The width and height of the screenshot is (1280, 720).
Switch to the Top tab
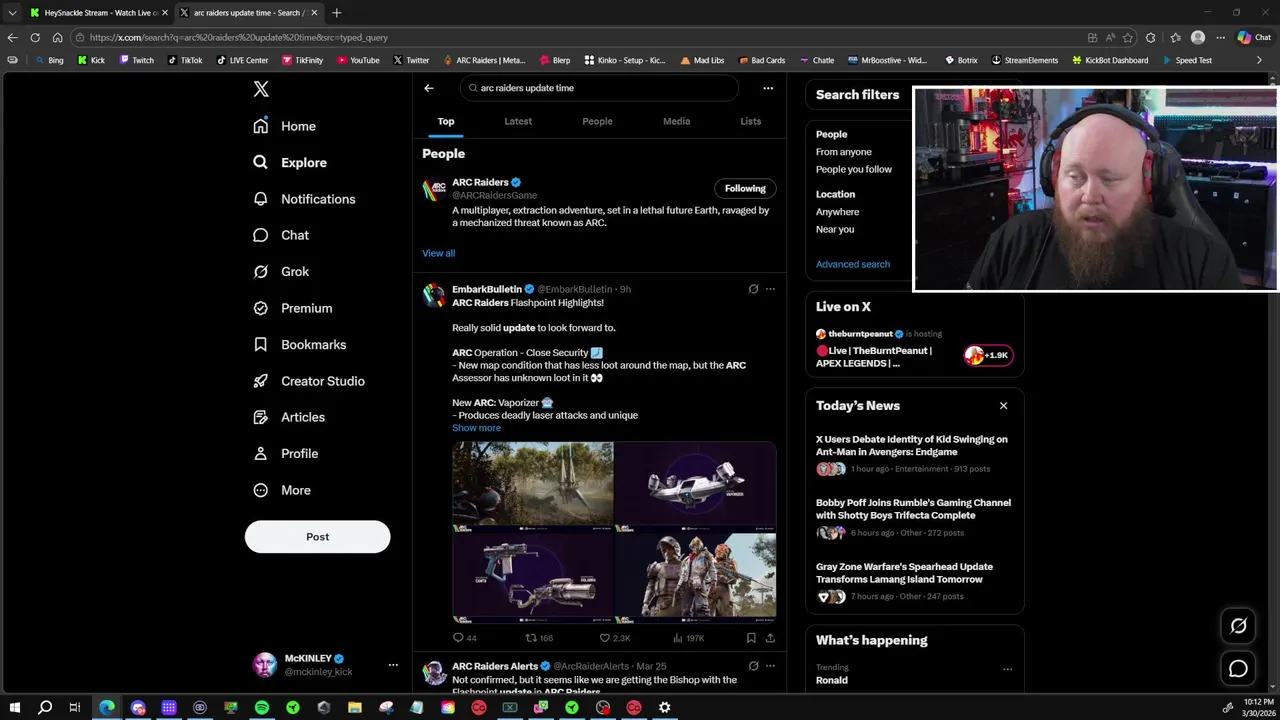pos(446,121)
